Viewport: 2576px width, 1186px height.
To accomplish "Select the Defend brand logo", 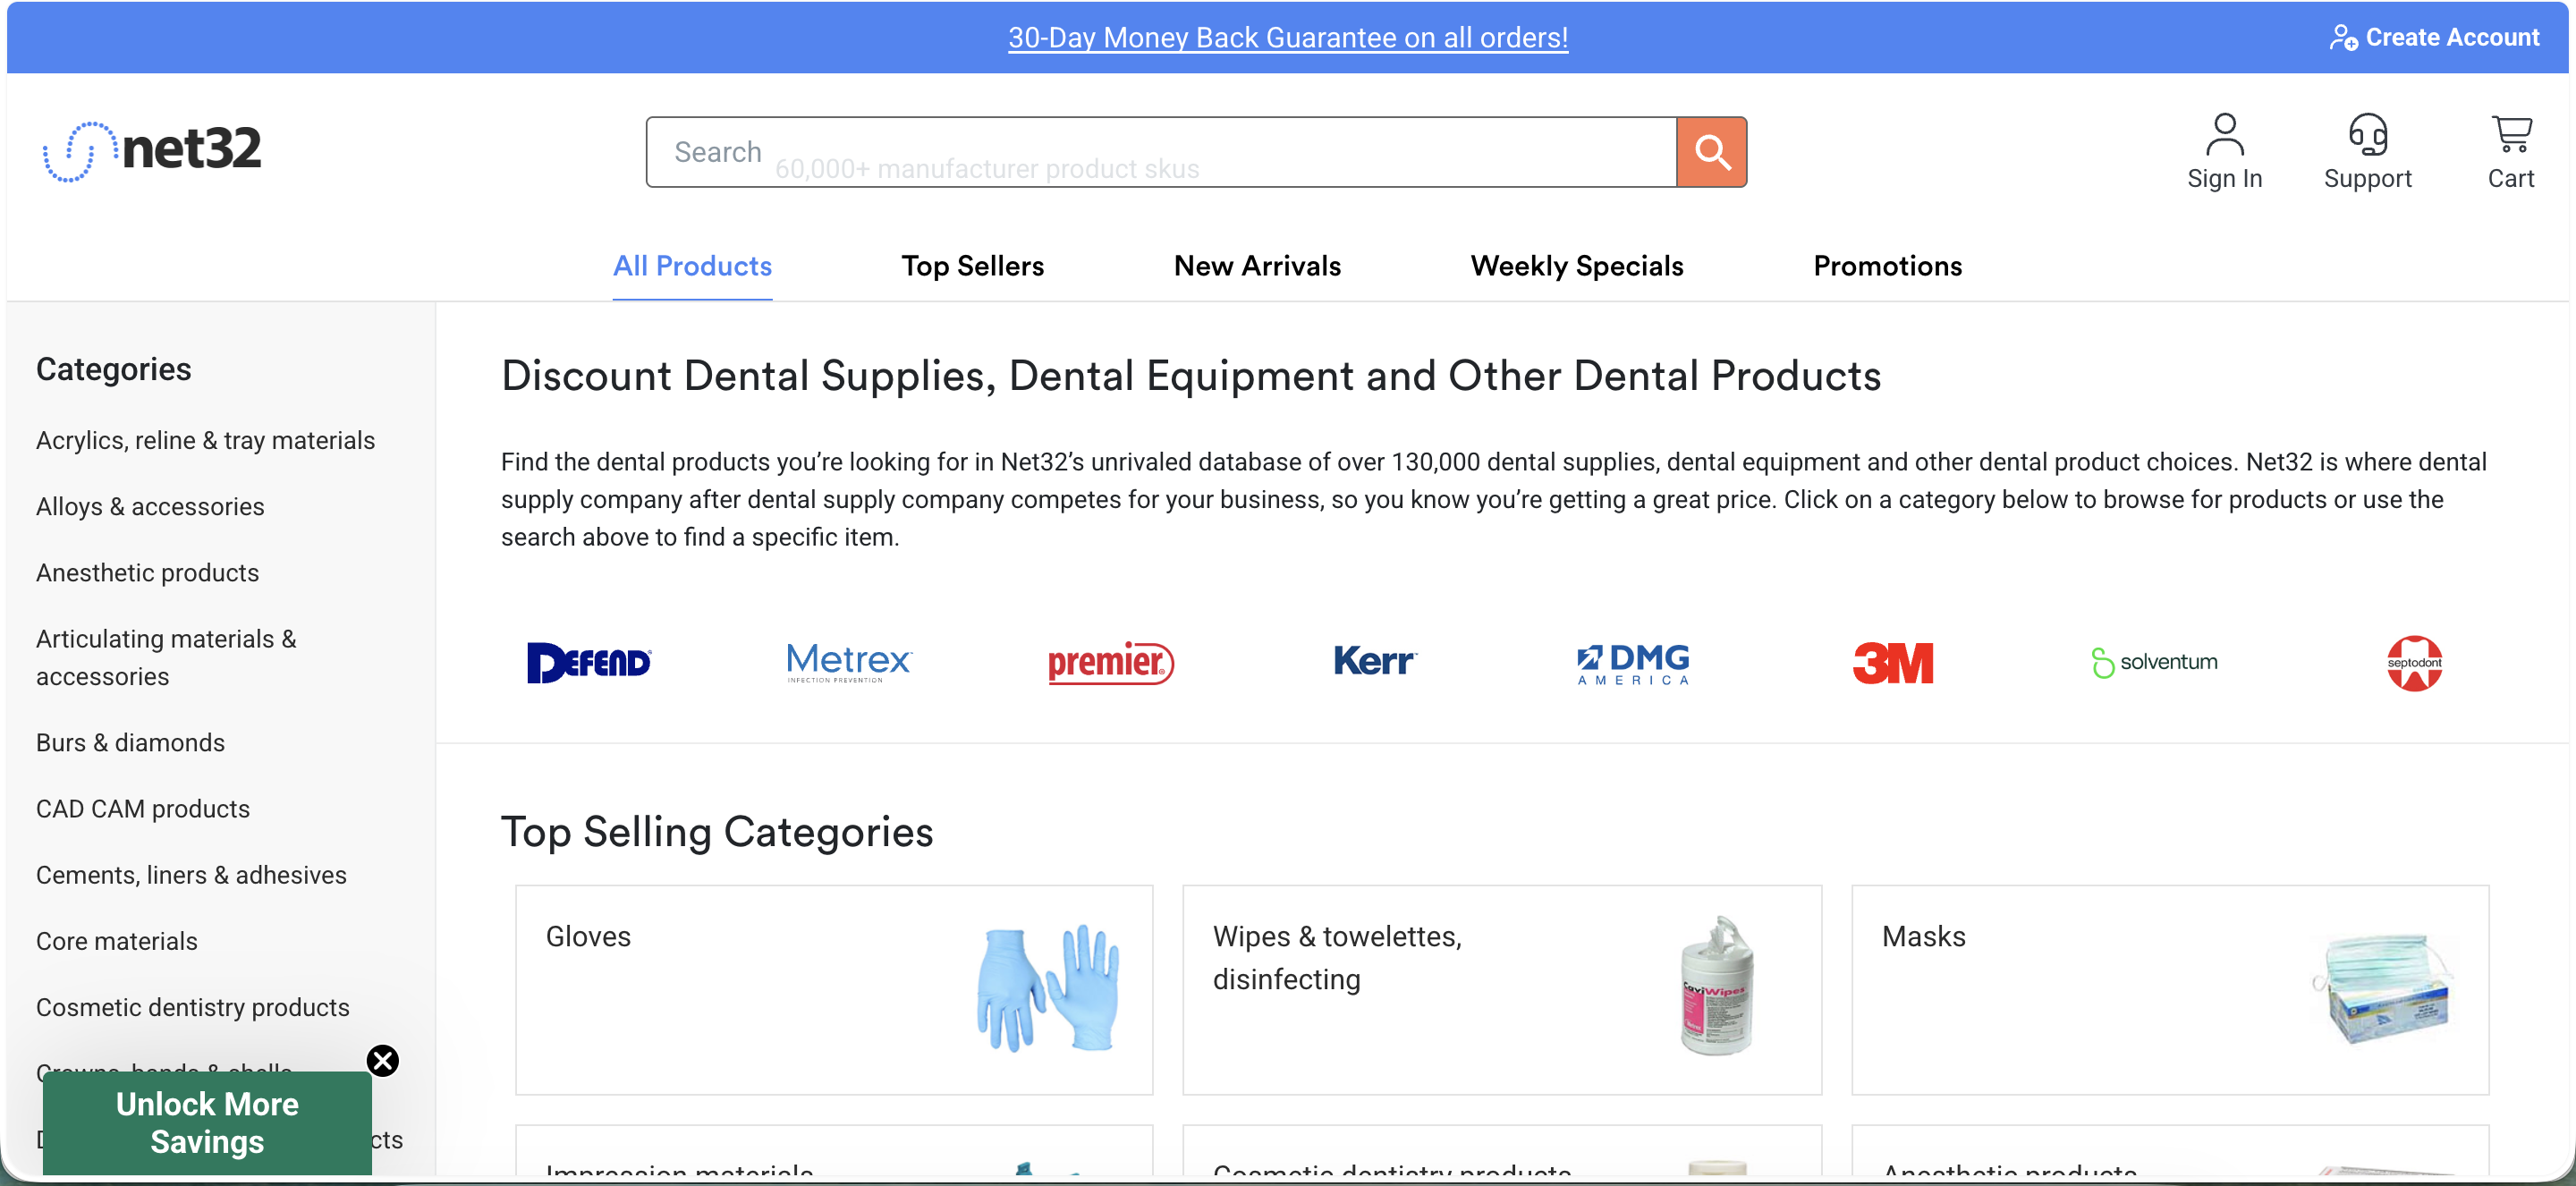I will [x=589, y=662].
